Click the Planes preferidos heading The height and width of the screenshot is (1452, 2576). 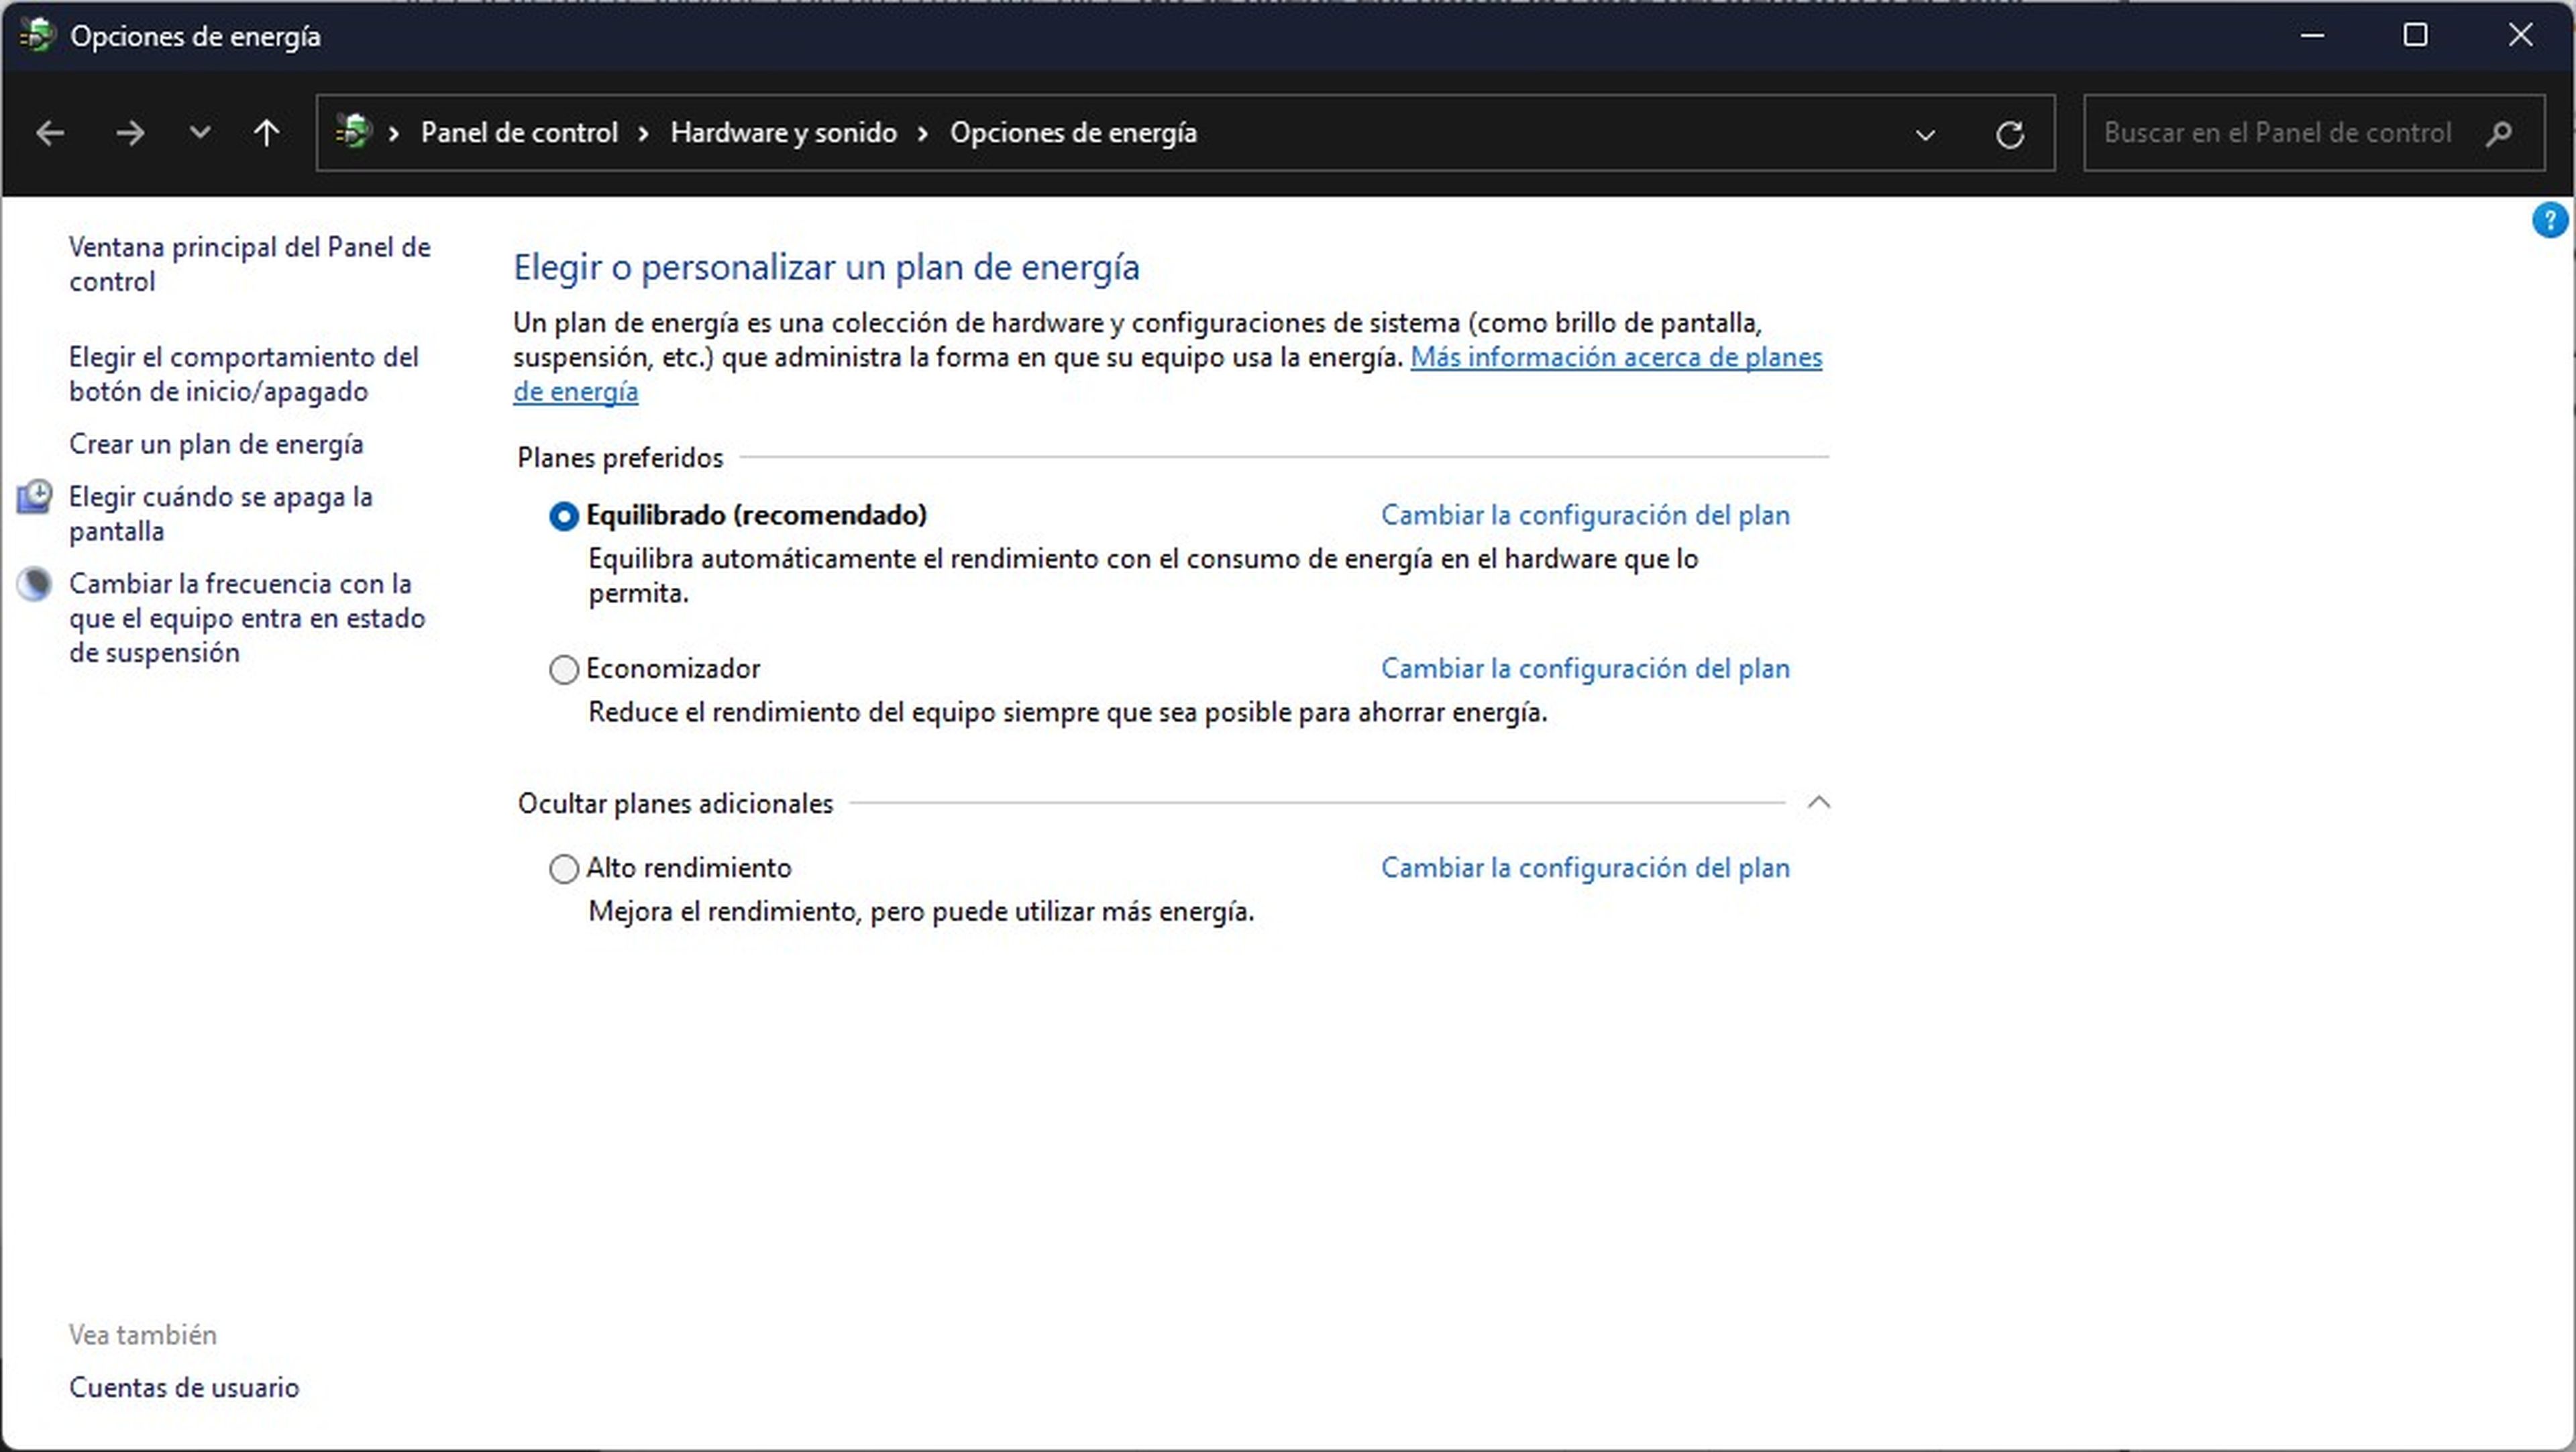click(x=620, y=458)
